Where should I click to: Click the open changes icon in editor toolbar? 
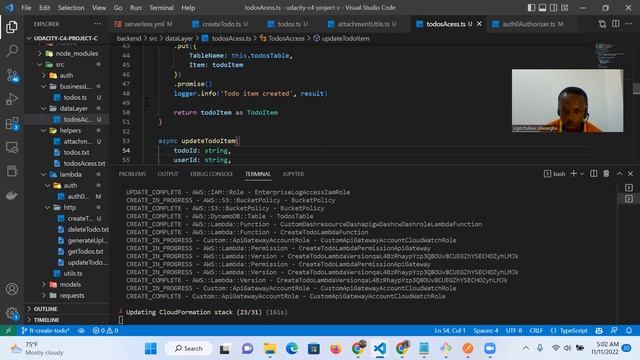click(x=602, y=24)
